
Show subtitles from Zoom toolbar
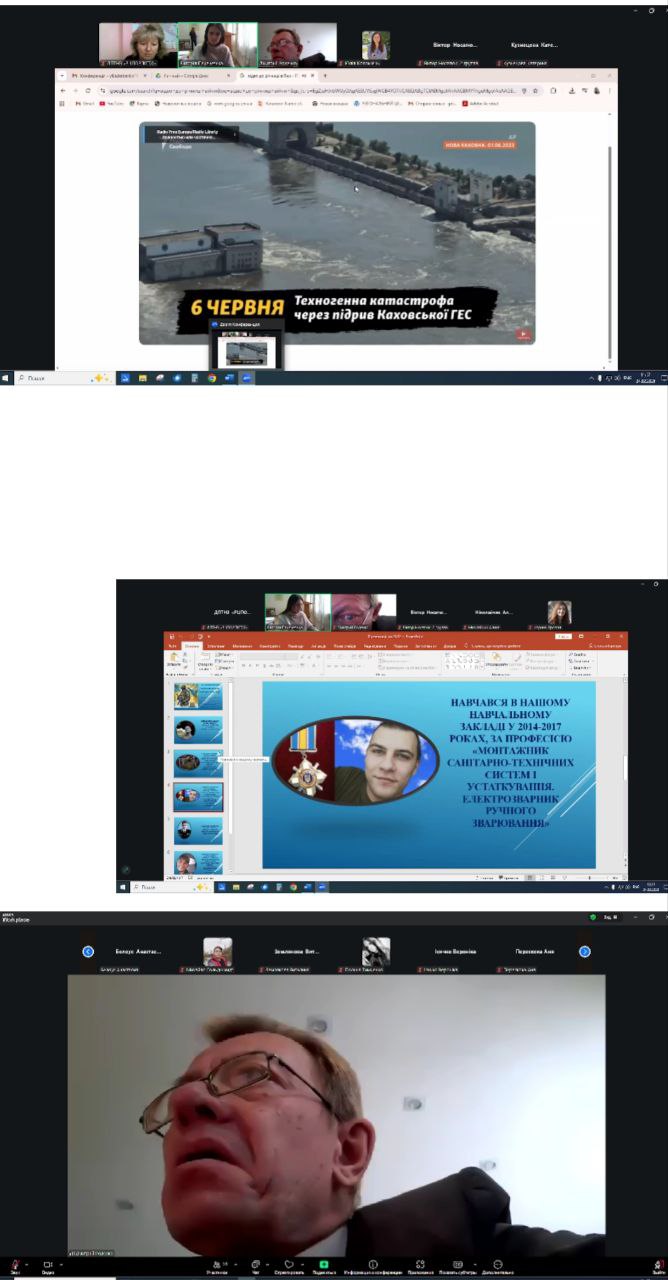(458, 1264)
